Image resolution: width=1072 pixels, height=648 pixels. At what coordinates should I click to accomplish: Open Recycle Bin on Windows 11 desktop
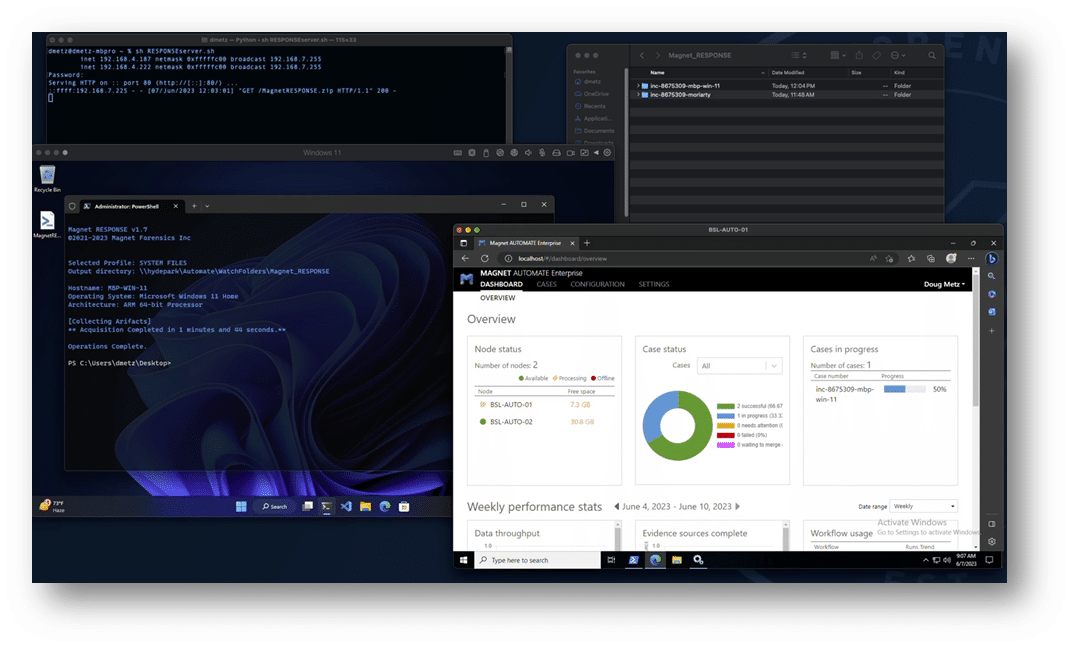click(47, 178)
